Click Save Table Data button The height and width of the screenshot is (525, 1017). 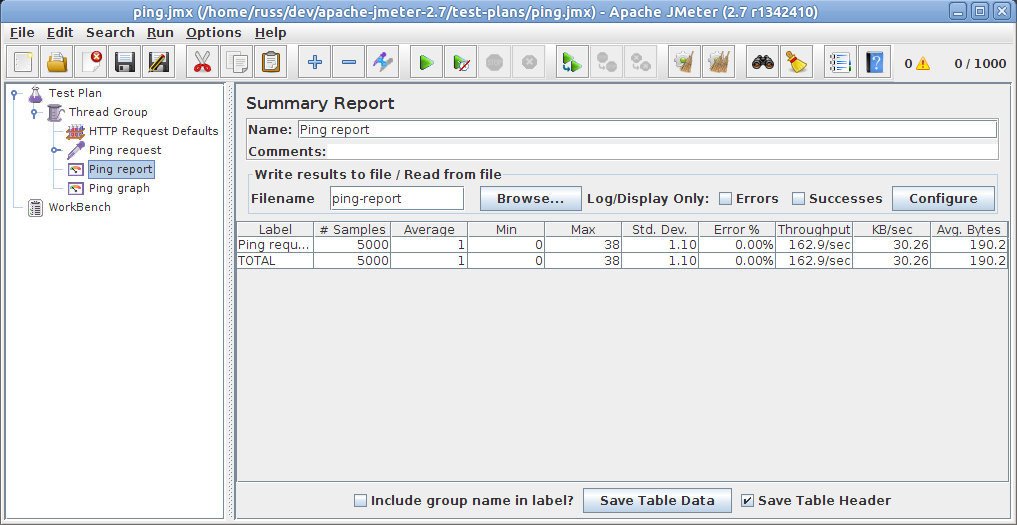tap(657, 500)
